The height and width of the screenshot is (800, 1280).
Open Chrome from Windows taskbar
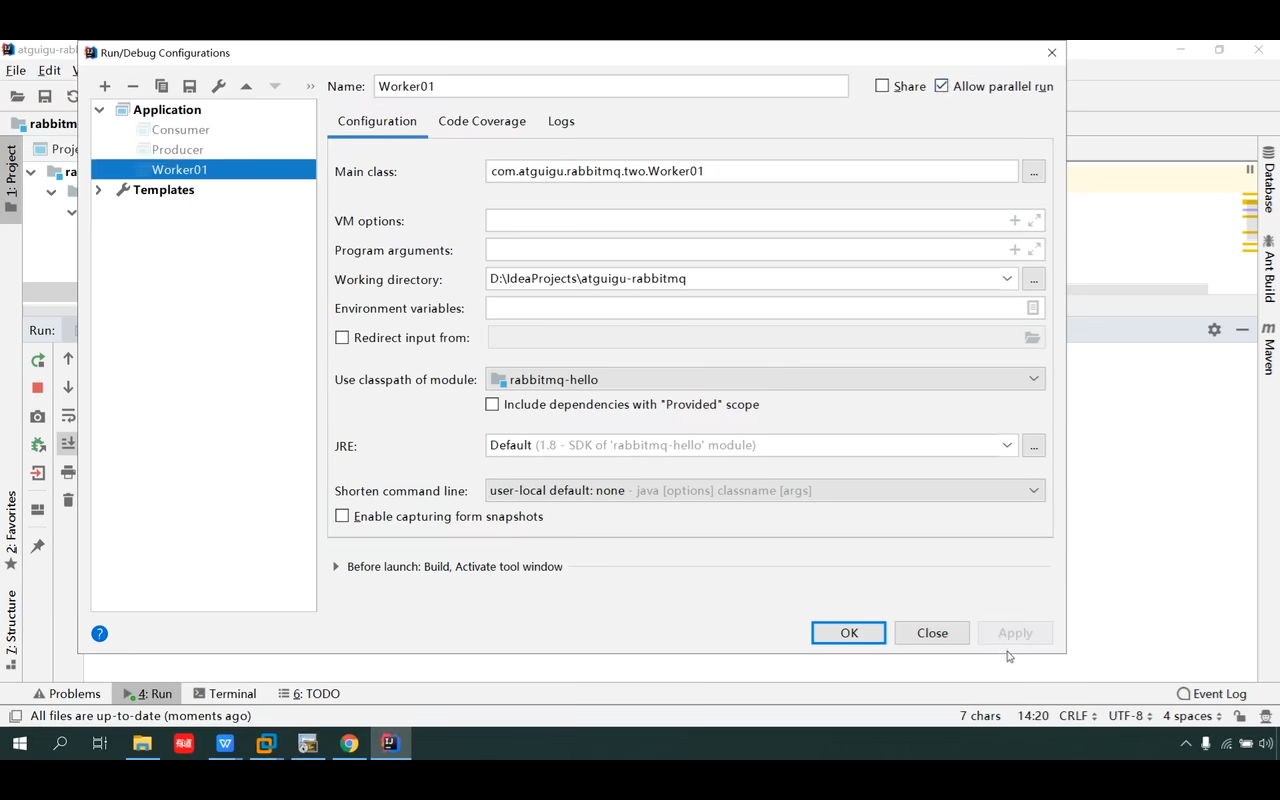pos(349,743)
